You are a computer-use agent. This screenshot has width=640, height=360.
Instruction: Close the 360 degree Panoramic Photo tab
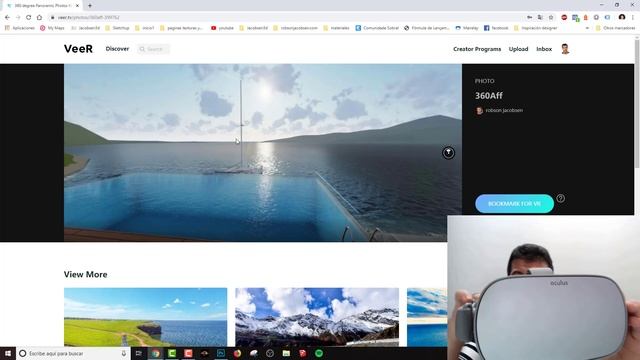pos(77,6)
